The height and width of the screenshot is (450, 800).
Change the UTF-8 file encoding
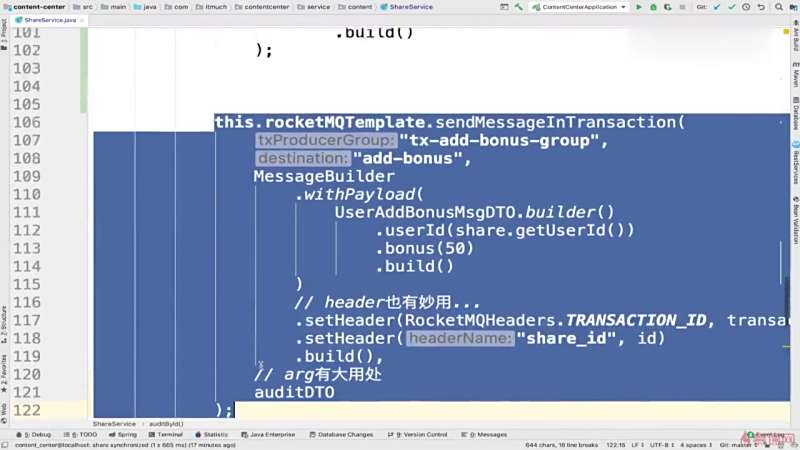coord(661,445)
